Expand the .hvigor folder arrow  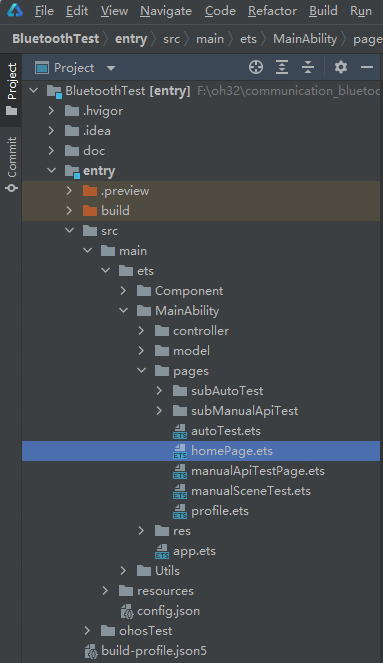click(51, 110)
